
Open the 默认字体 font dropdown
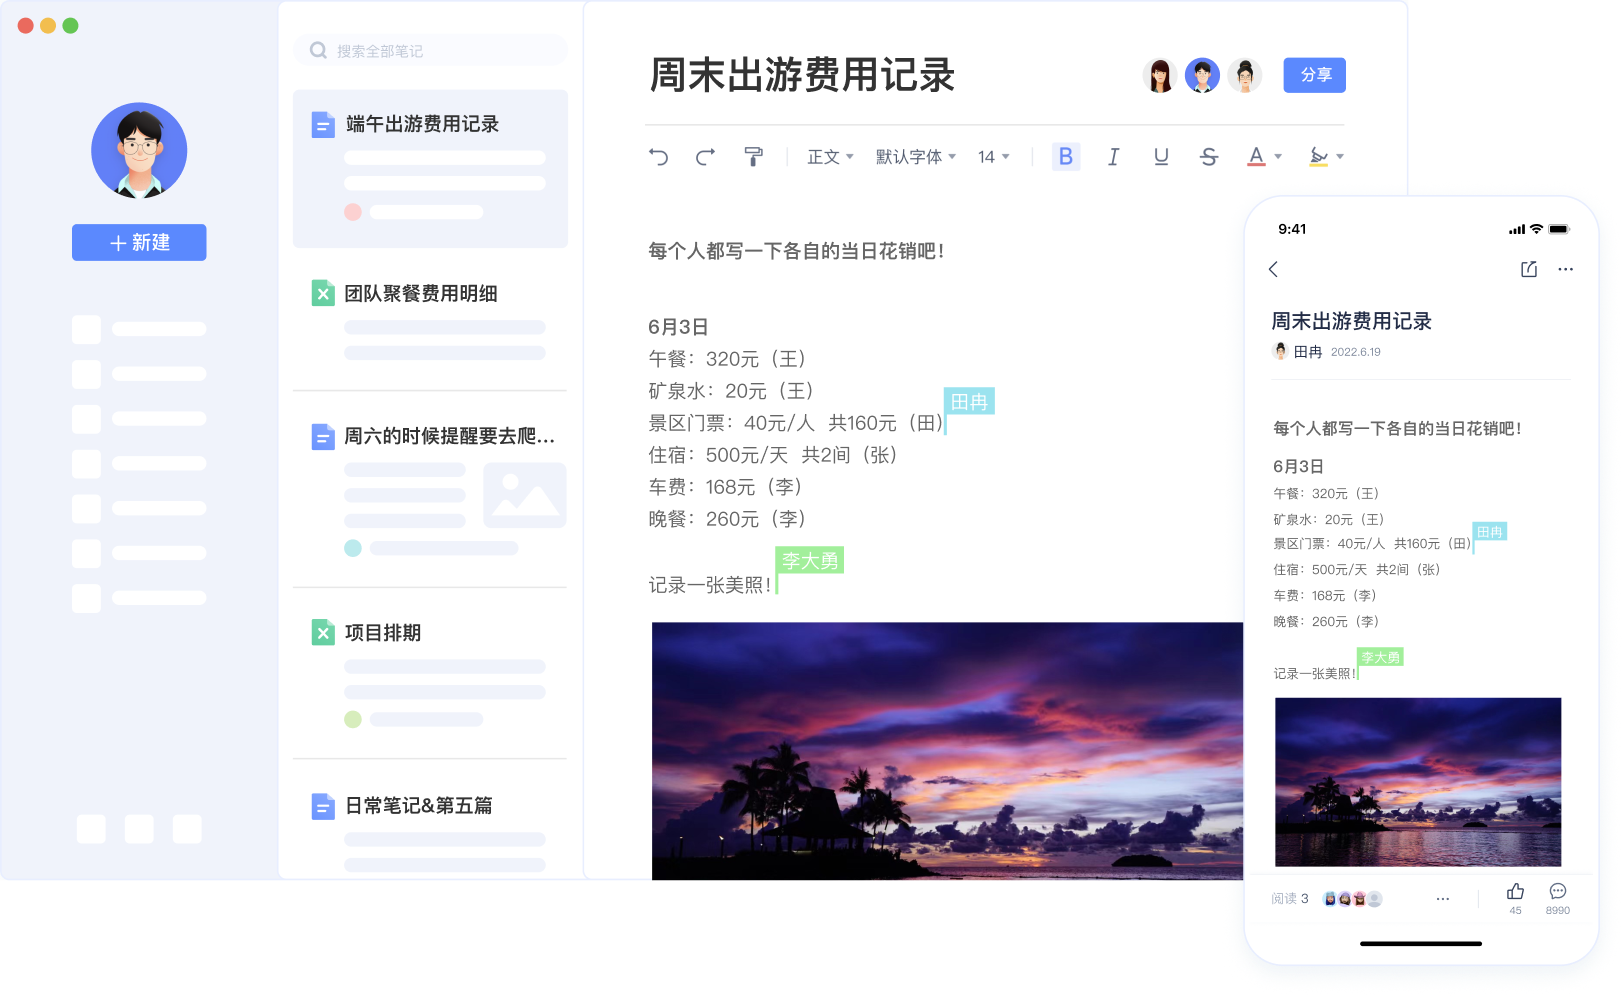(x=911, y=157)
